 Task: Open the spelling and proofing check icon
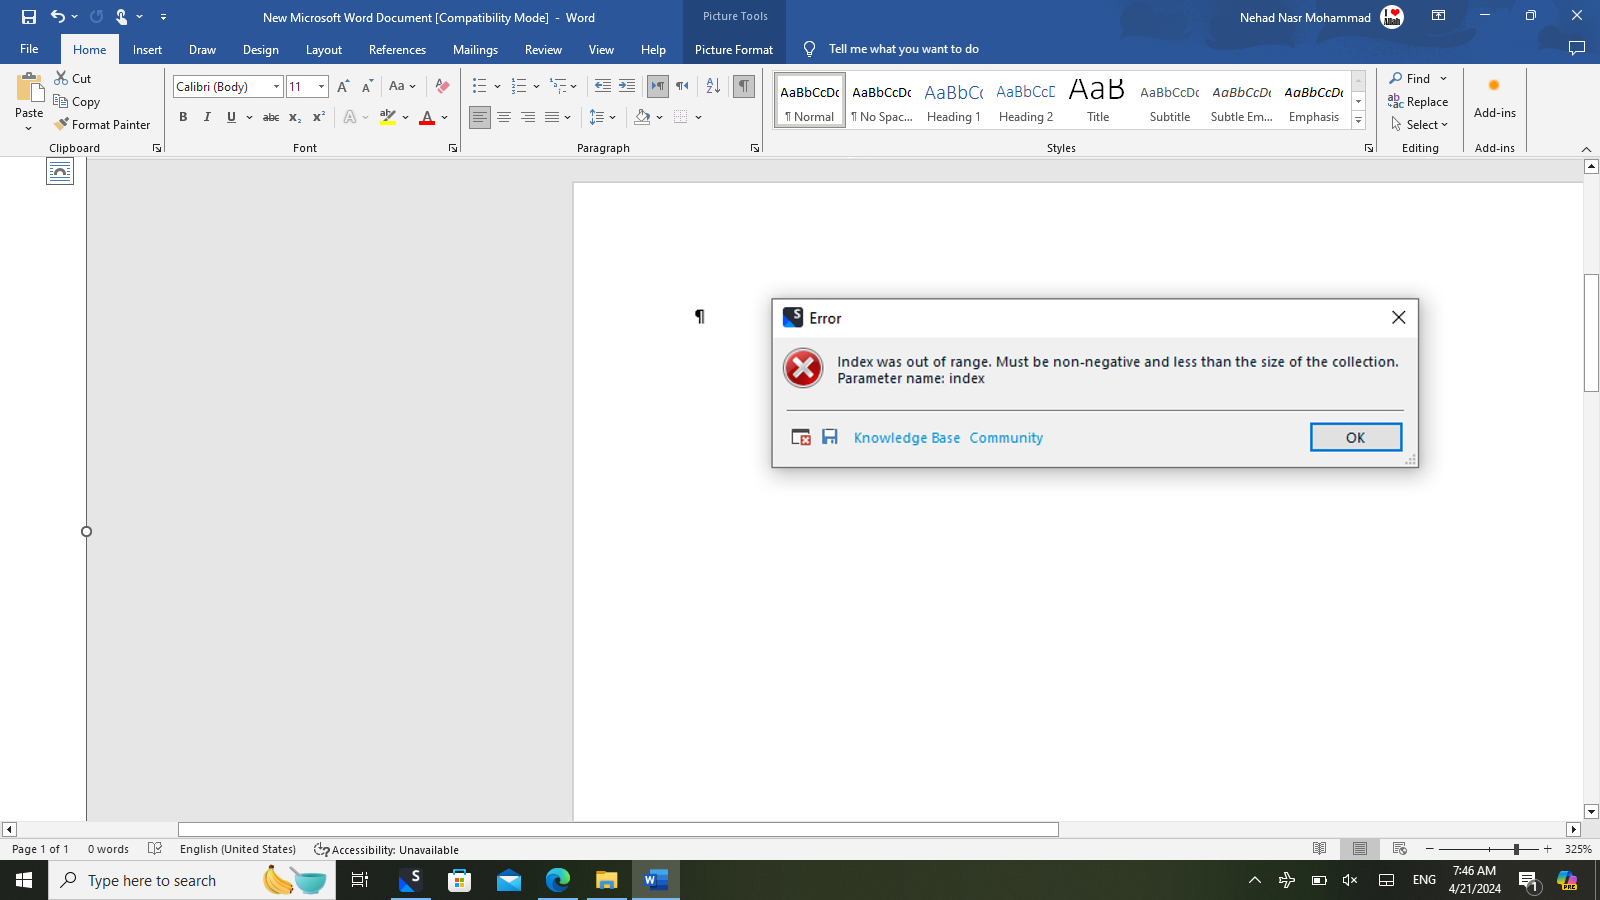(x=155, y=849)
